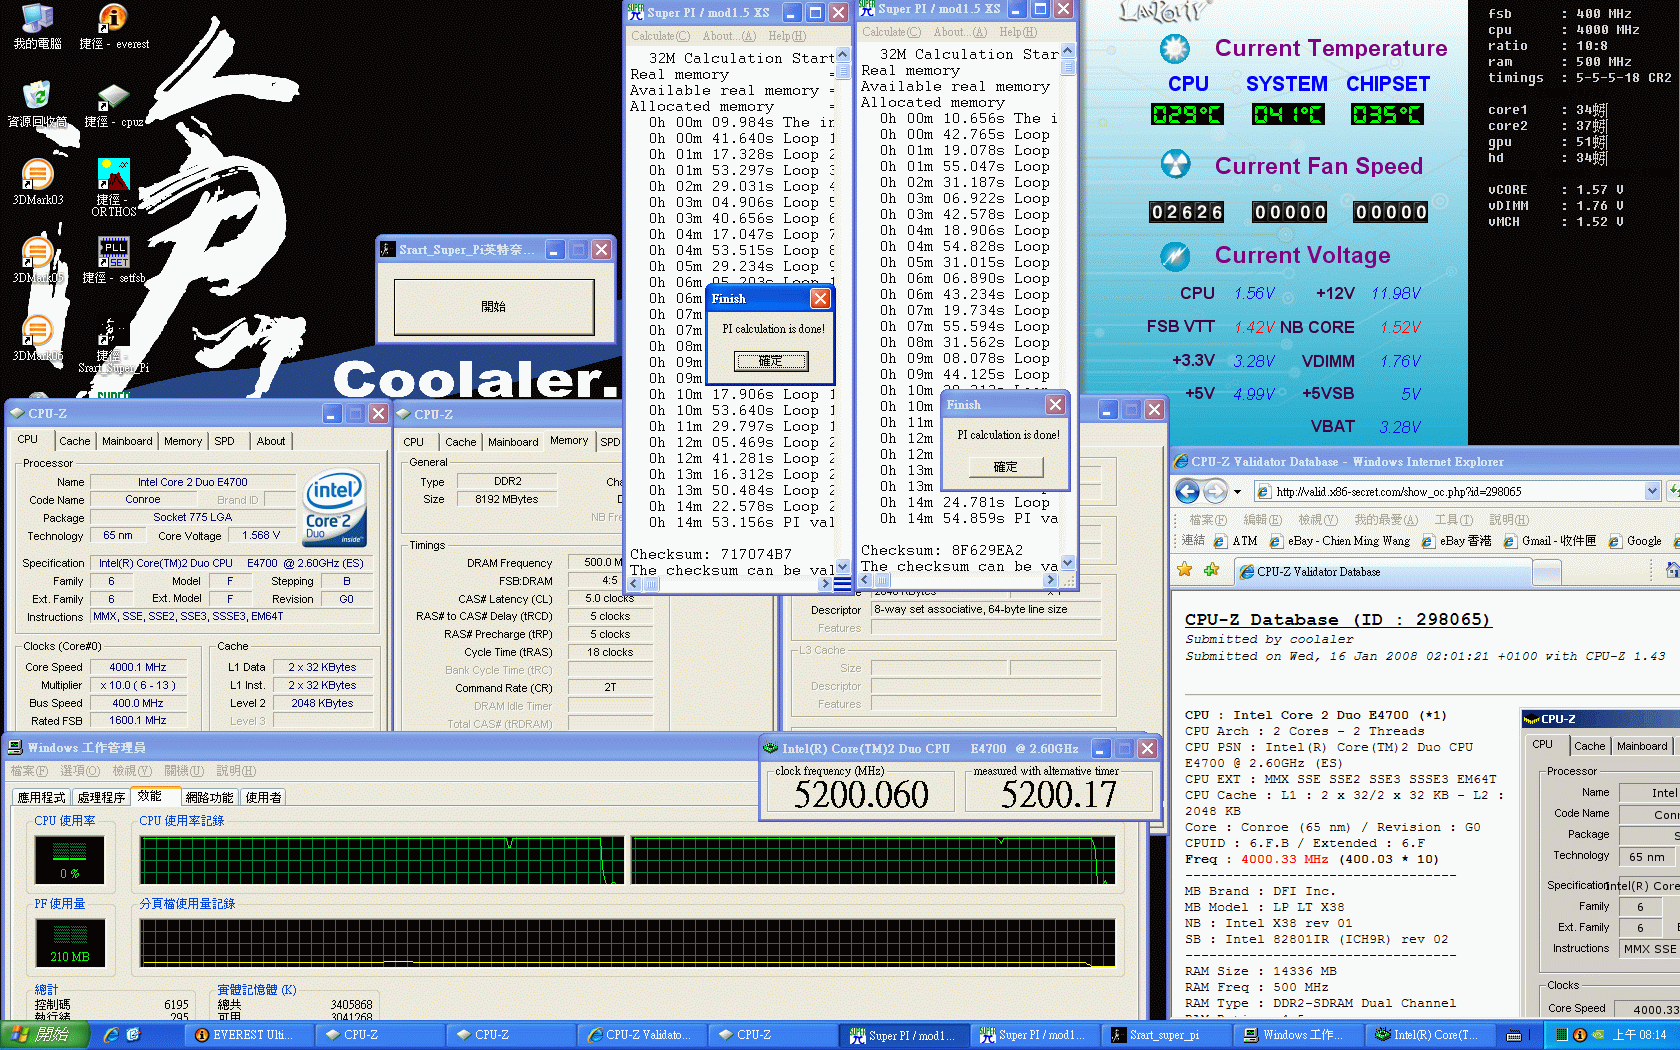Image resolution: width=1680 pixels, height=1050 pixels.
Task: Click the second quick launch icon beside IE
Action: click(x=133, y=1035)
